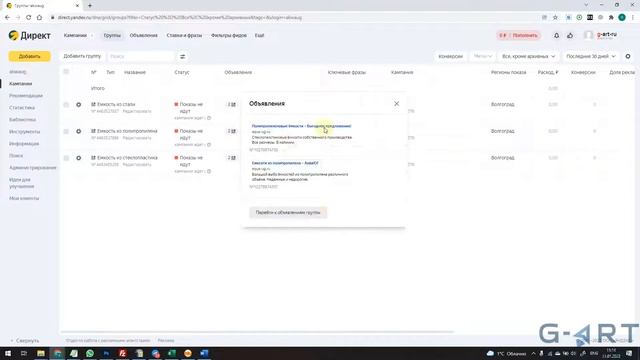The height and width of the screenshot is (360, 640).
Task: Open Кампании in the left sidebar
Action: (x=20, y=84)
